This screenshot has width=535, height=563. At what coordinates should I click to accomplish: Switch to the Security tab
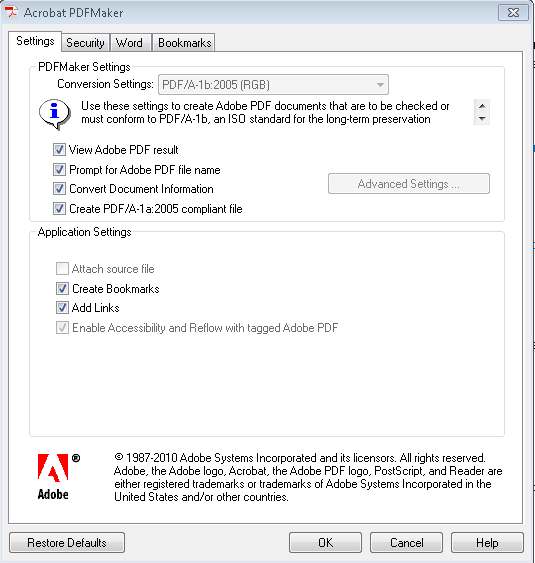point(85,43)
